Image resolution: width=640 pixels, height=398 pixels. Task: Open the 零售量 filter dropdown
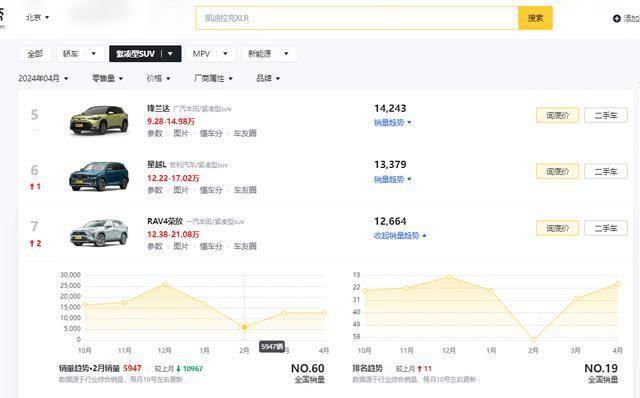pyautogui.click(x=107, y=78)
